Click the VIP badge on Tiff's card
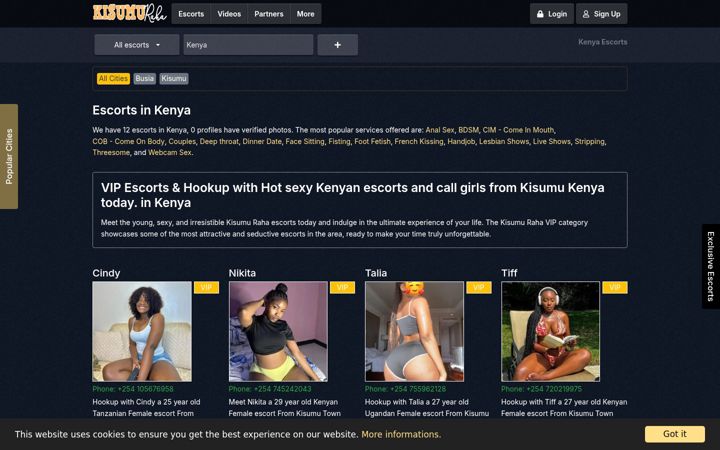The image size is (720, 450). coord(615,287)
